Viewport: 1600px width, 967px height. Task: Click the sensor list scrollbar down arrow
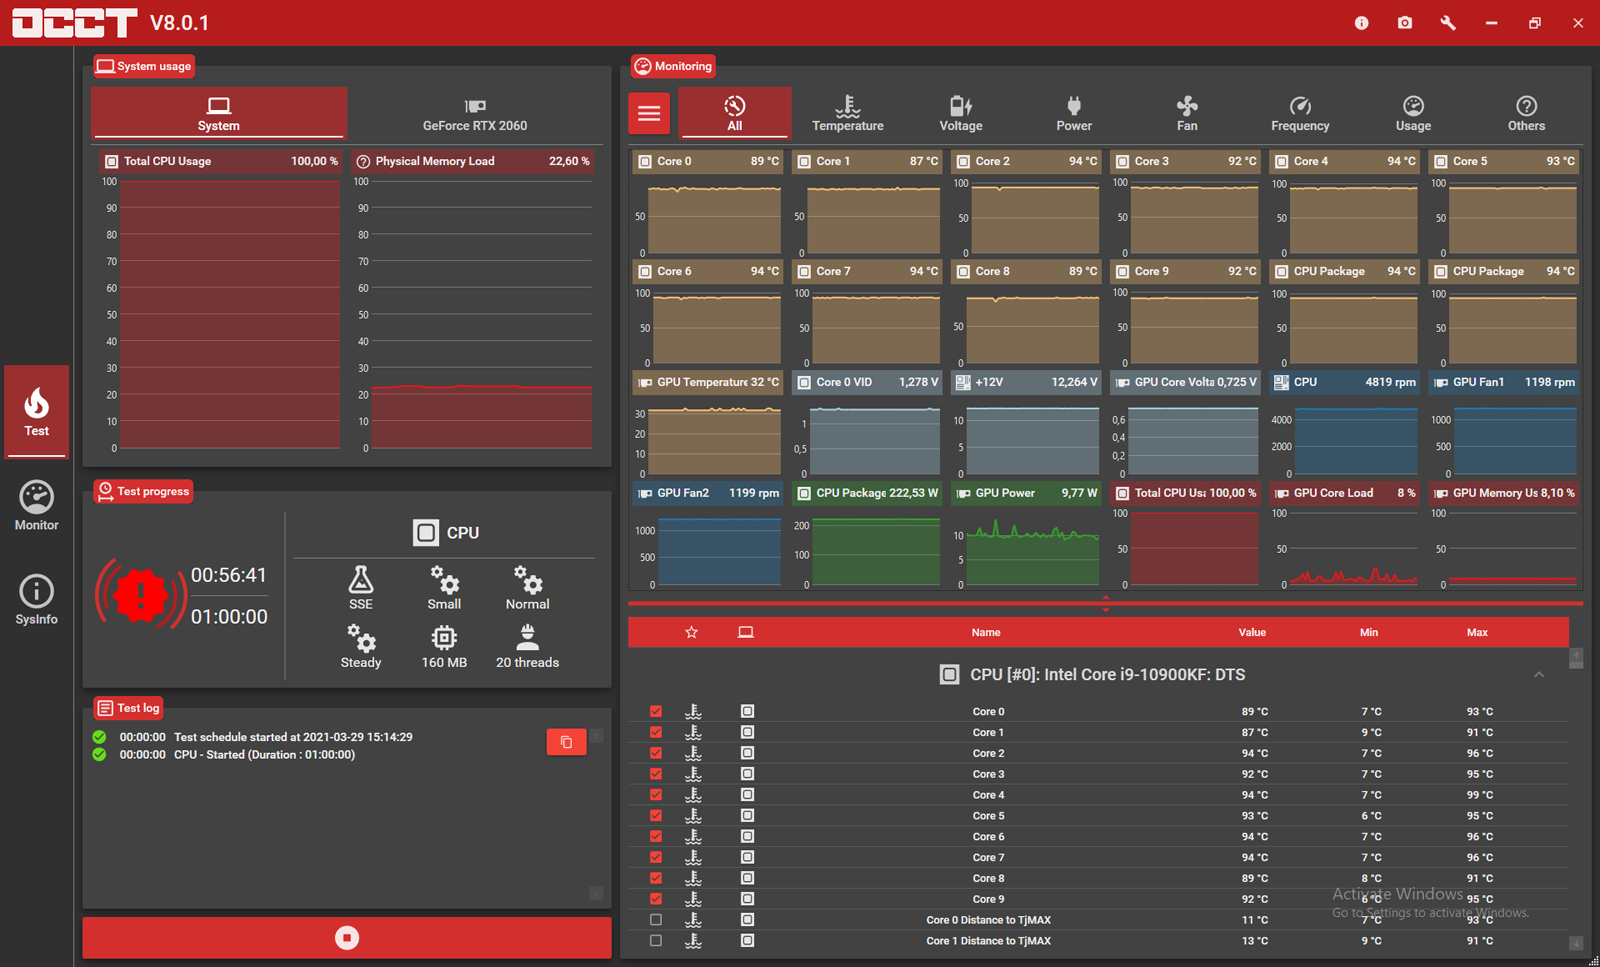[1576, 943]
